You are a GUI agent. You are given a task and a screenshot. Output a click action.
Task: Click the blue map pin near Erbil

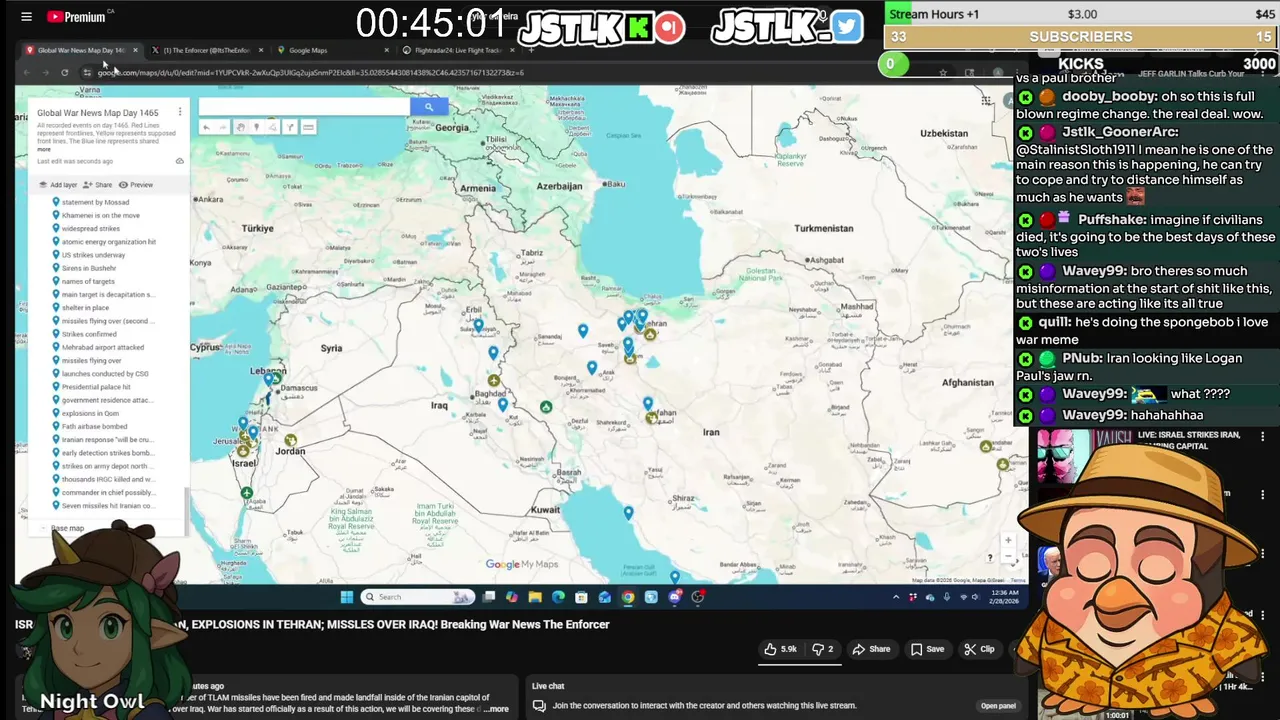(478, 325)
